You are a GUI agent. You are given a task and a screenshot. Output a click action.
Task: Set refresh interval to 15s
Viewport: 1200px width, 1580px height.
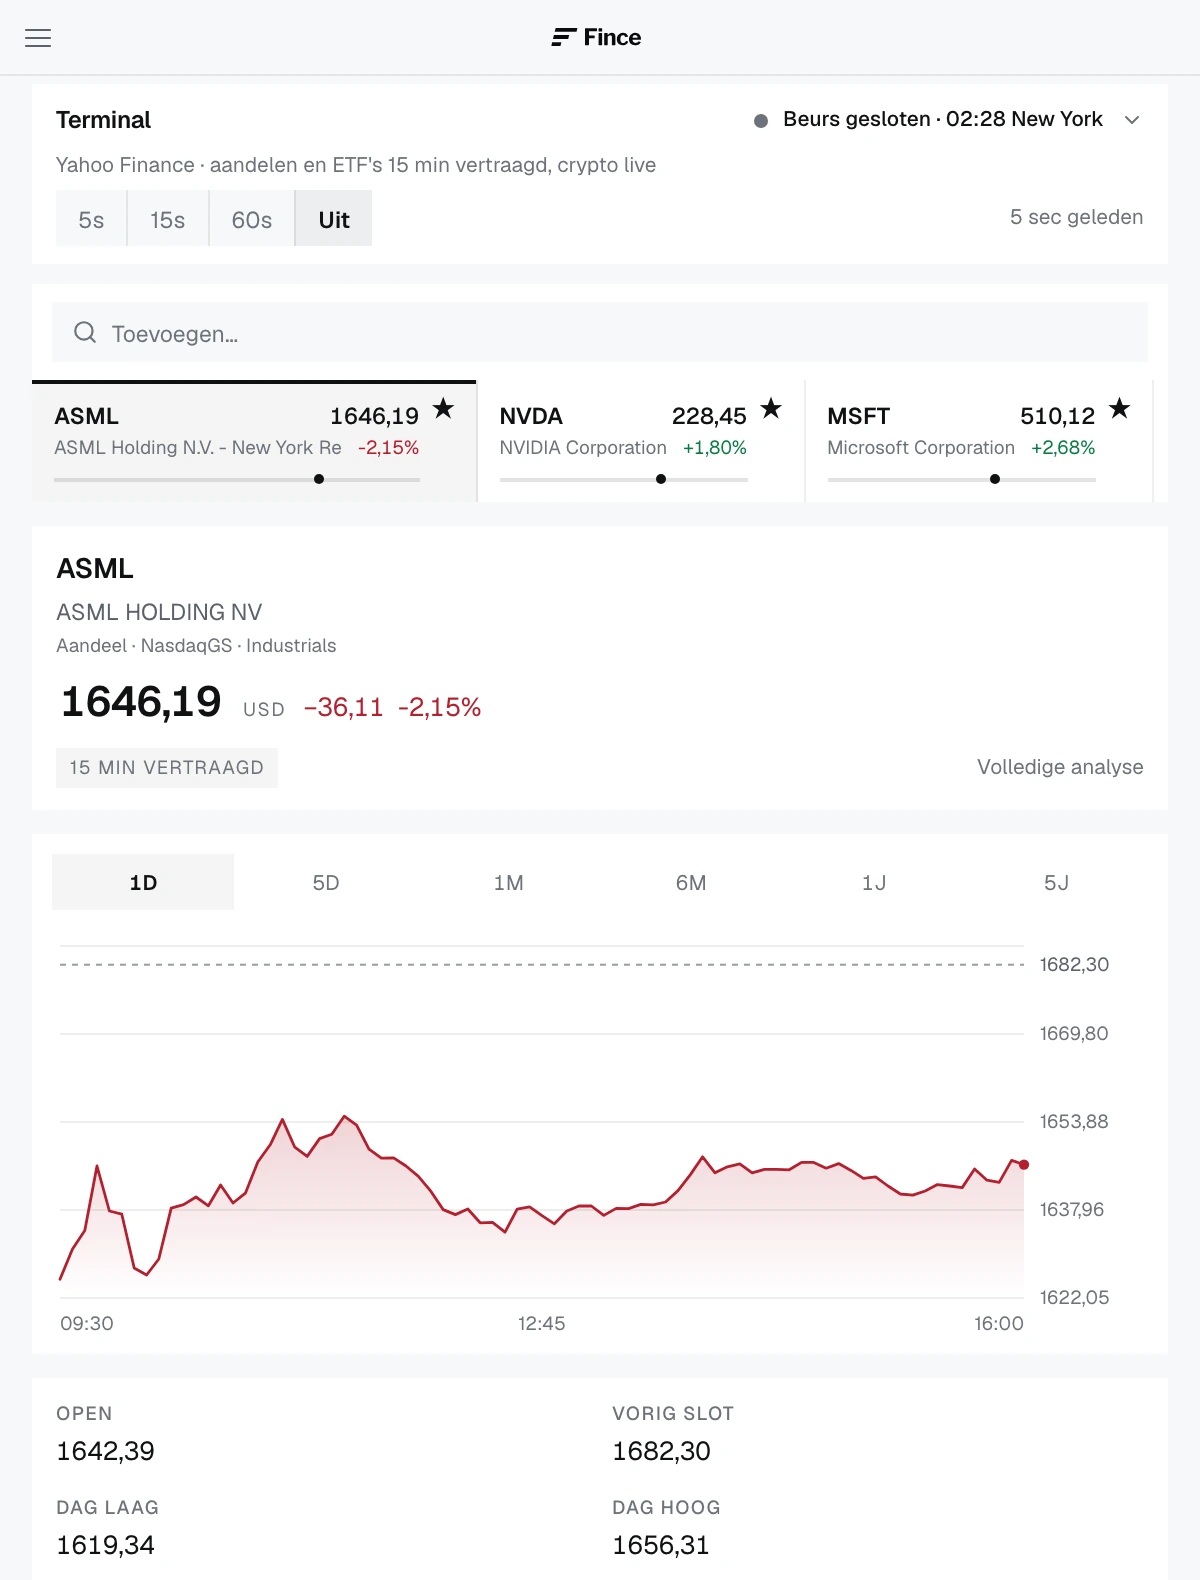click(168, 219)
